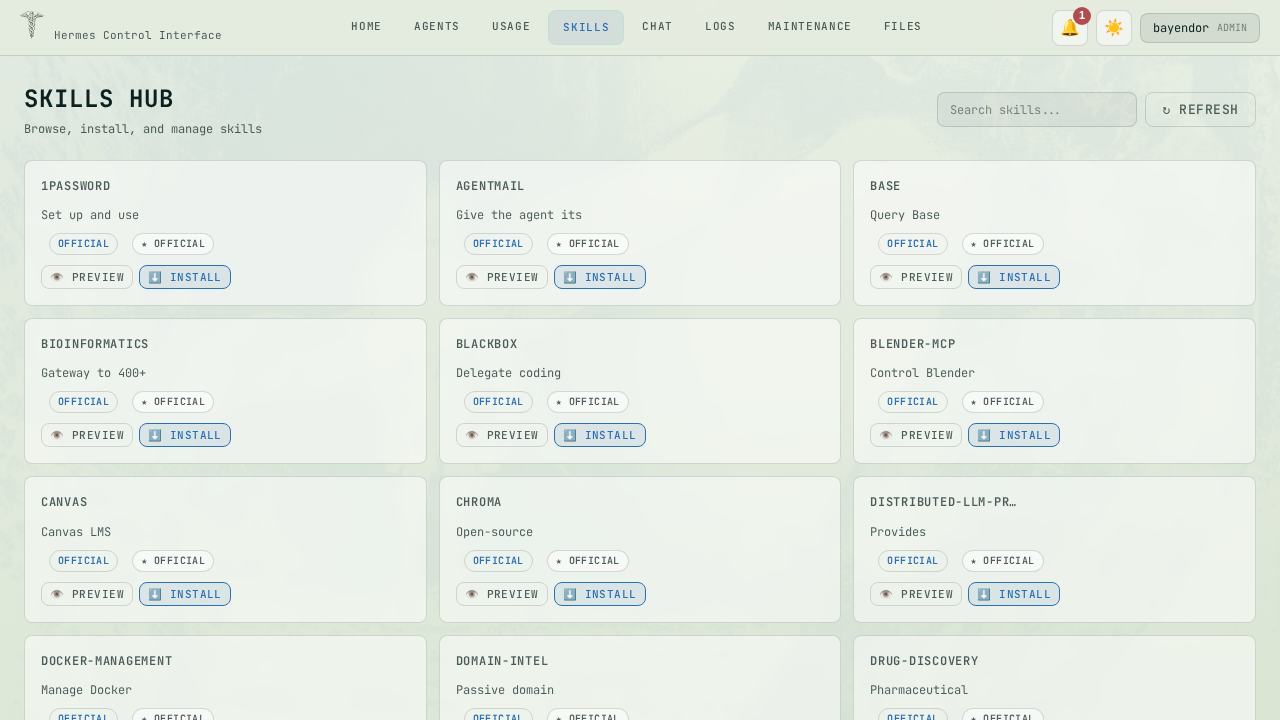Focus the Search skills input field
This screenshot has height=720, width=1280.
pyautogui.click(x=1036, y=110)
